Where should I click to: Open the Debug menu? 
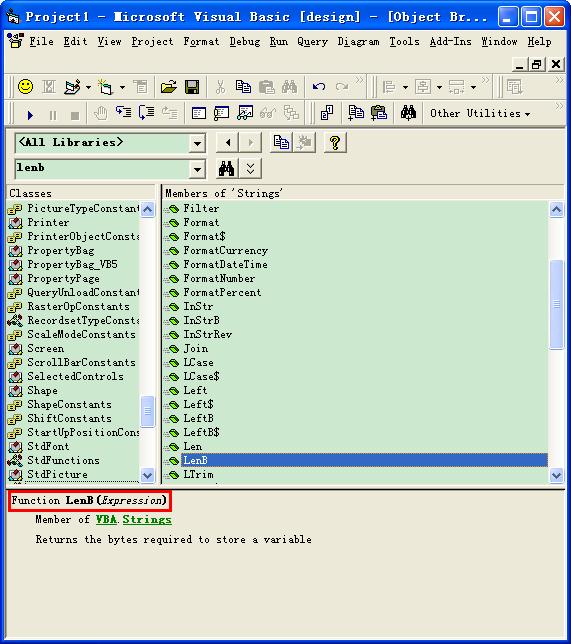[x=245, y=41]
